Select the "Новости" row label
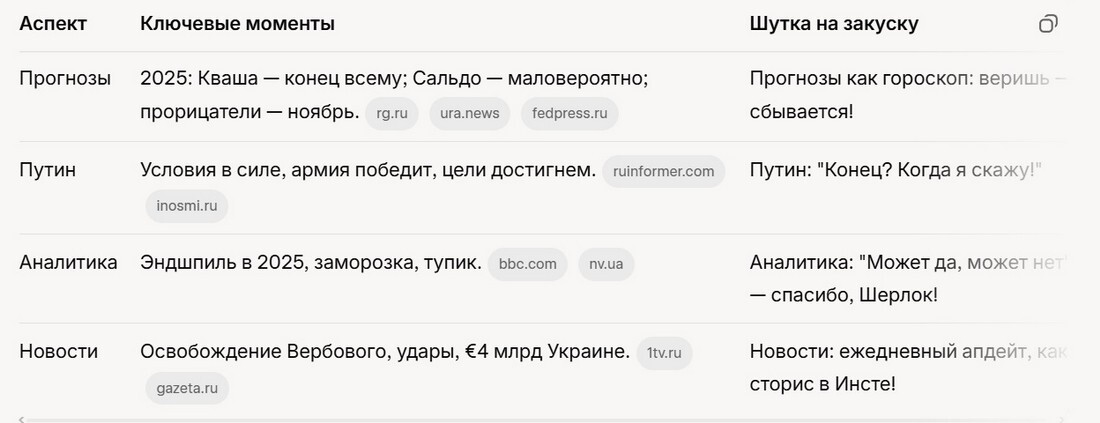The height and width of the screenshot is (423, 1100). tap(59, 352)
